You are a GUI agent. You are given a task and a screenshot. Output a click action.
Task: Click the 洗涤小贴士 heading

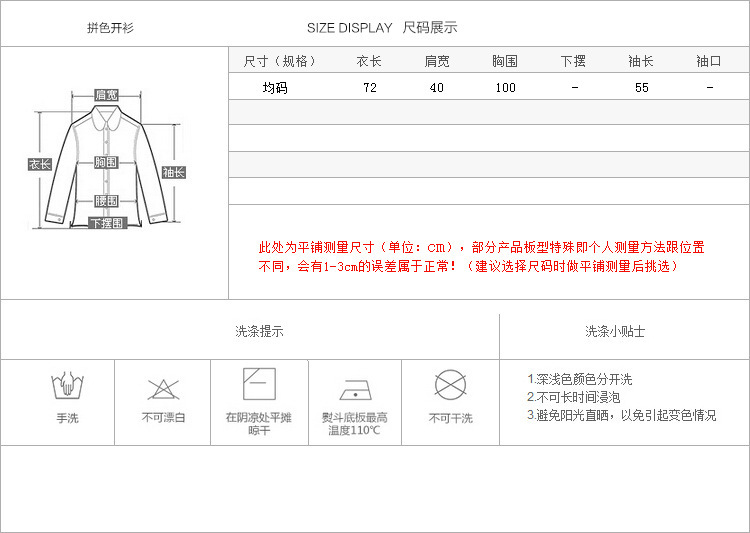615,331
